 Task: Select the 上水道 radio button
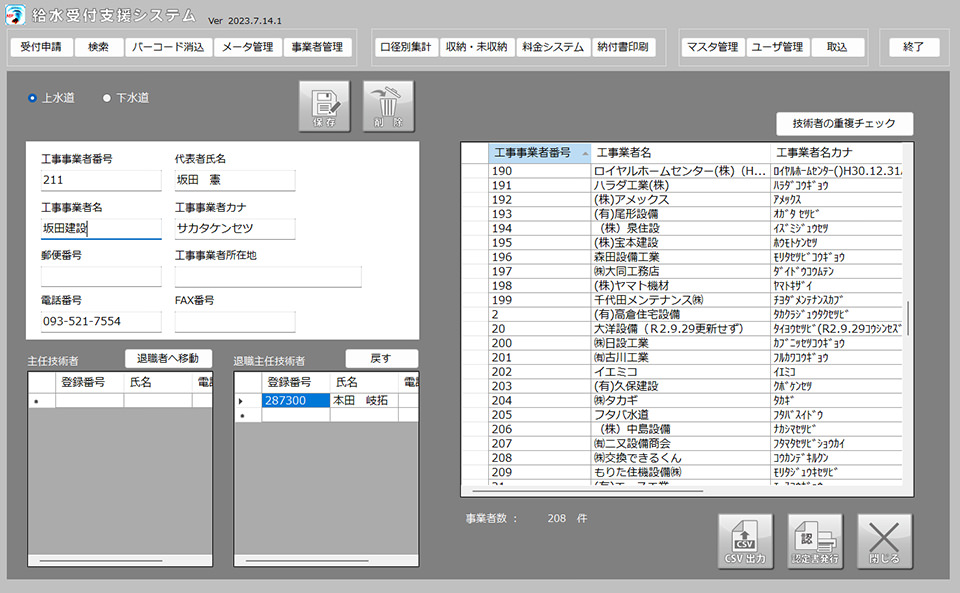click(x=33, y=98)
